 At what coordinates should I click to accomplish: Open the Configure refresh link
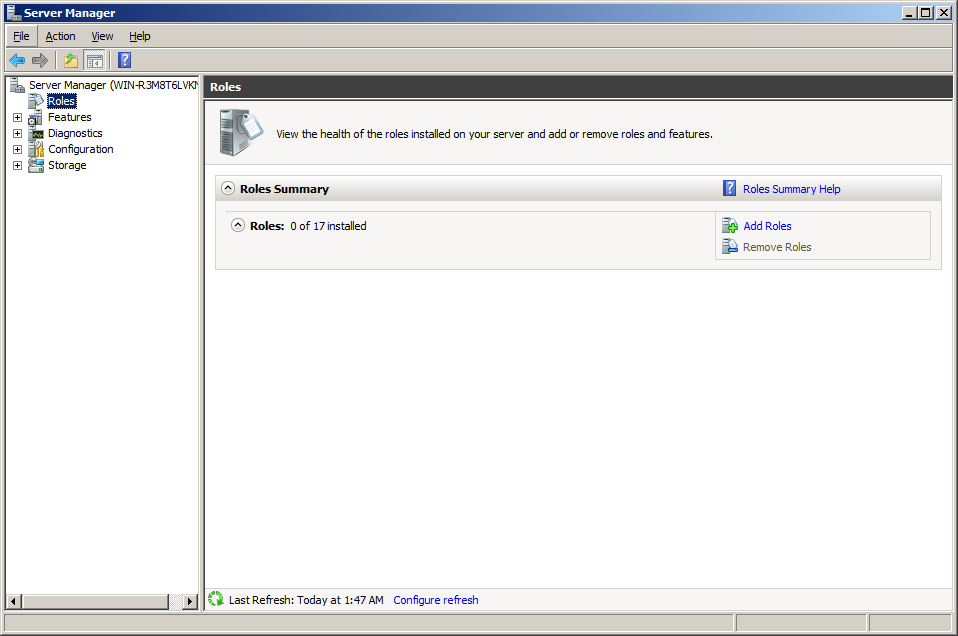pos(436,600)
